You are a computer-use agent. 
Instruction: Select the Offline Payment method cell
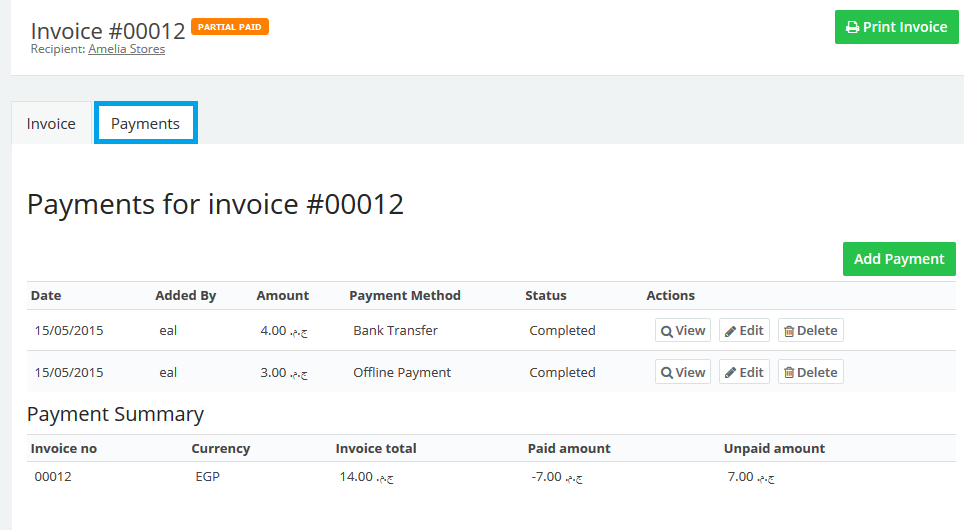[402, 373]
